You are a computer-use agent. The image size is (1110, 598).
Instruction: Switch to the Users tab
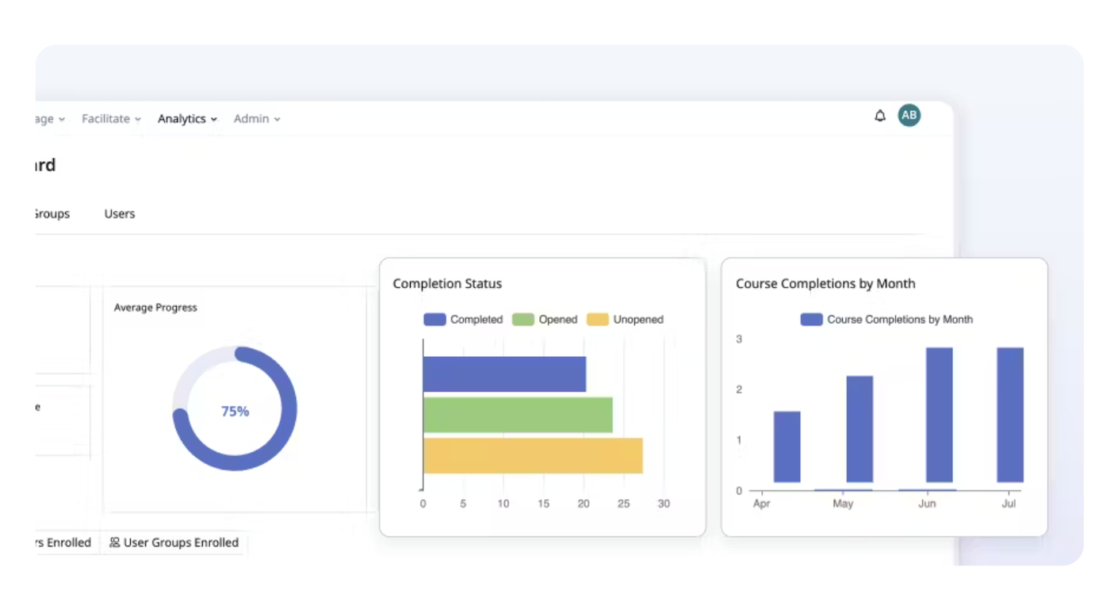119,213
